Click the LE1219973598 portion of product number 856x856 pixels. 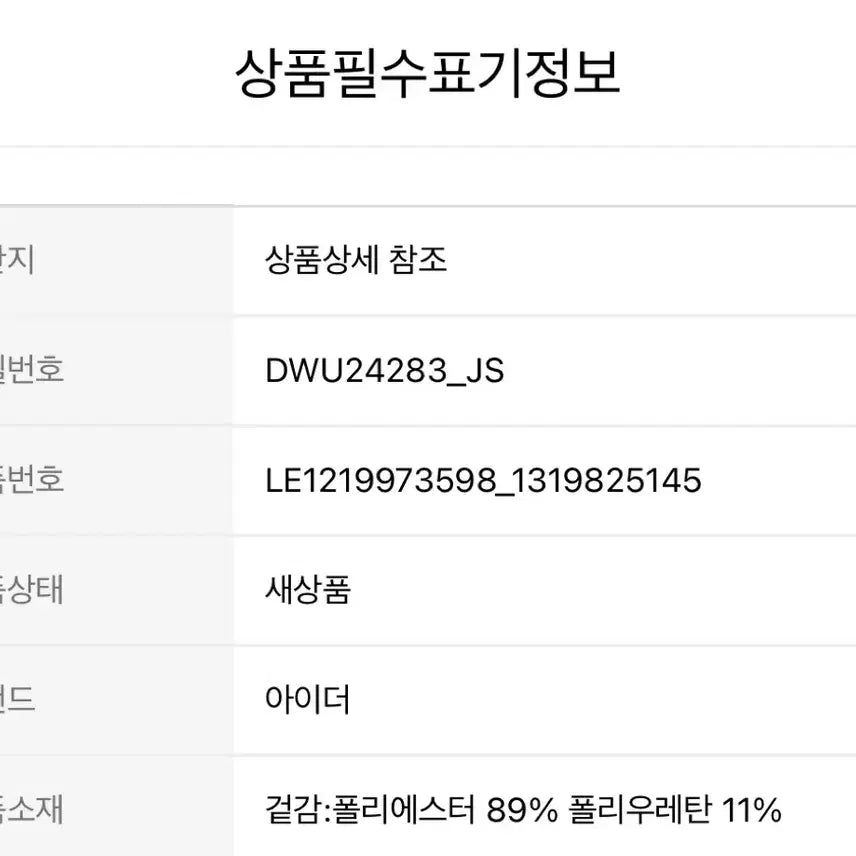coord(381,481)
